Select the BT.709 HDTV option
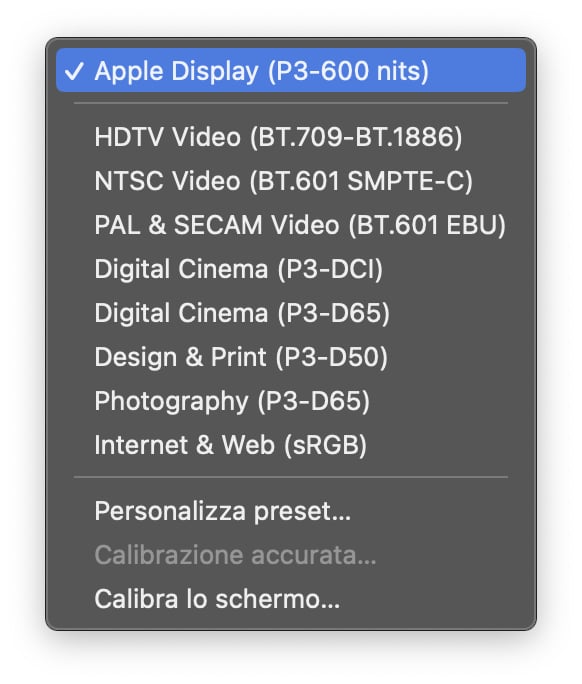582x684 pixels. click(291, 137)
